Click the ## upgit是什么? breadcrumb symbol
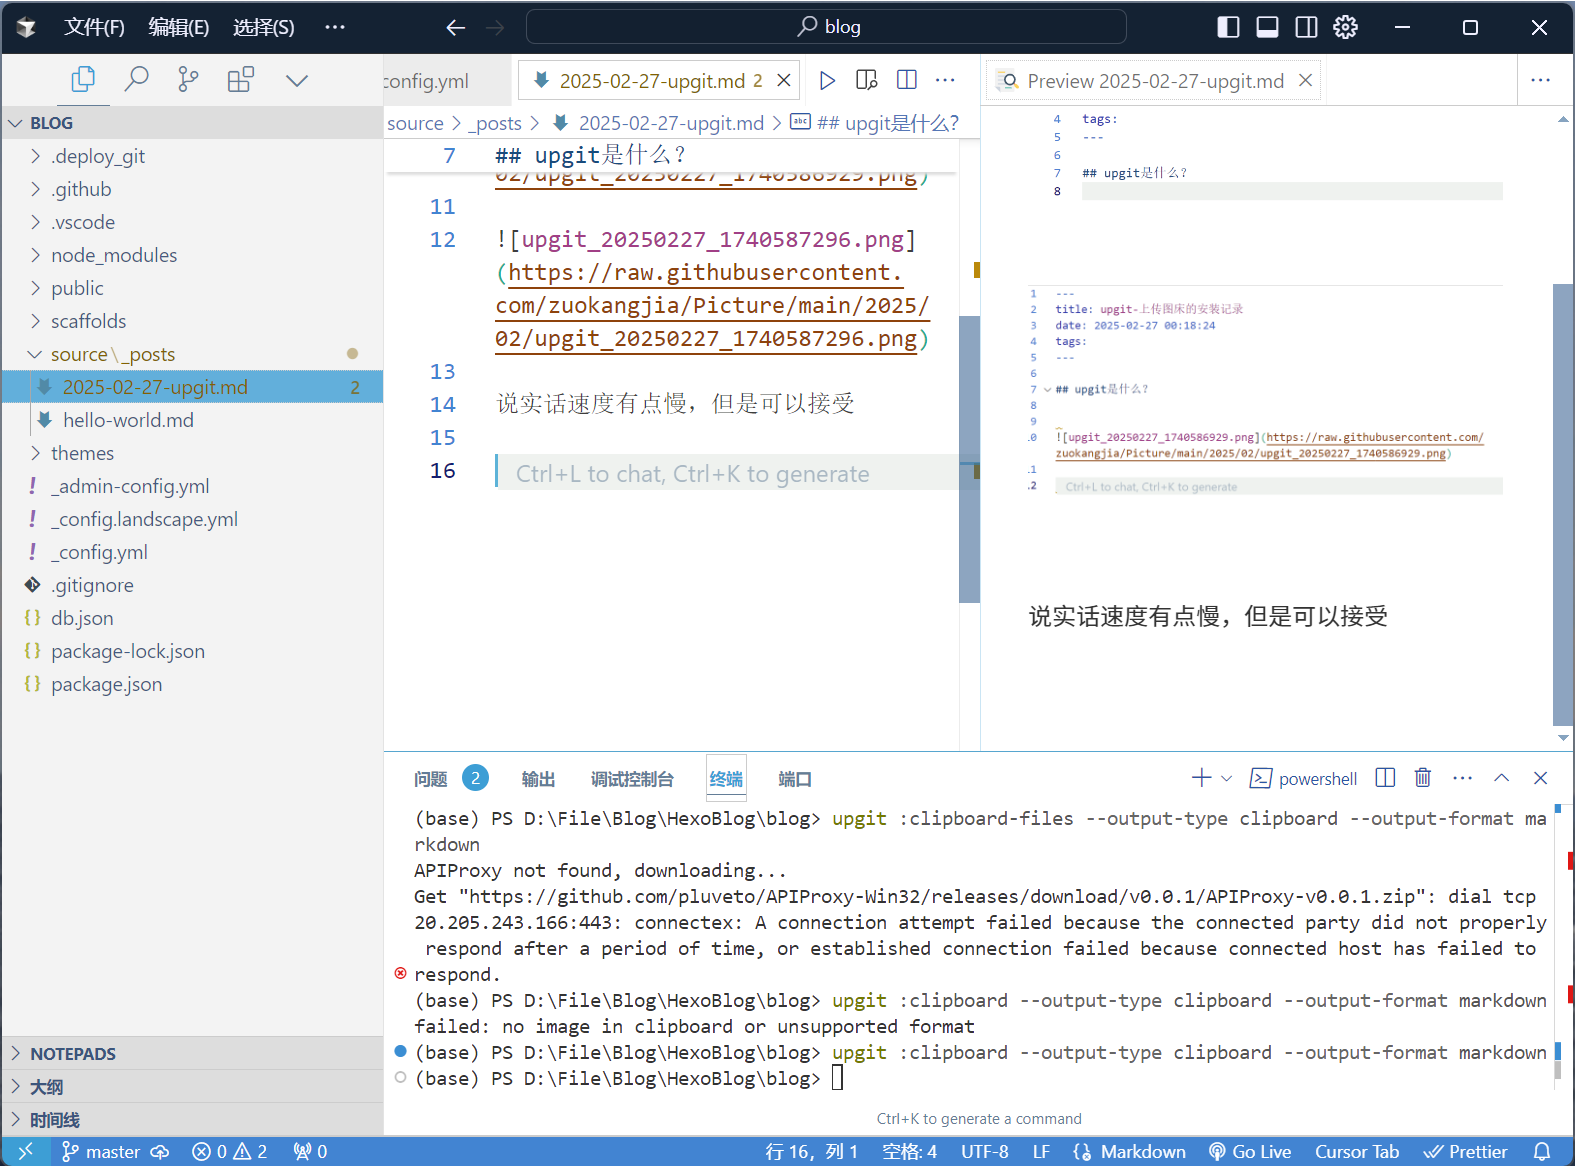This screenshot has width=1575, height=1166. pyautogui.click(x=875, y=123)
